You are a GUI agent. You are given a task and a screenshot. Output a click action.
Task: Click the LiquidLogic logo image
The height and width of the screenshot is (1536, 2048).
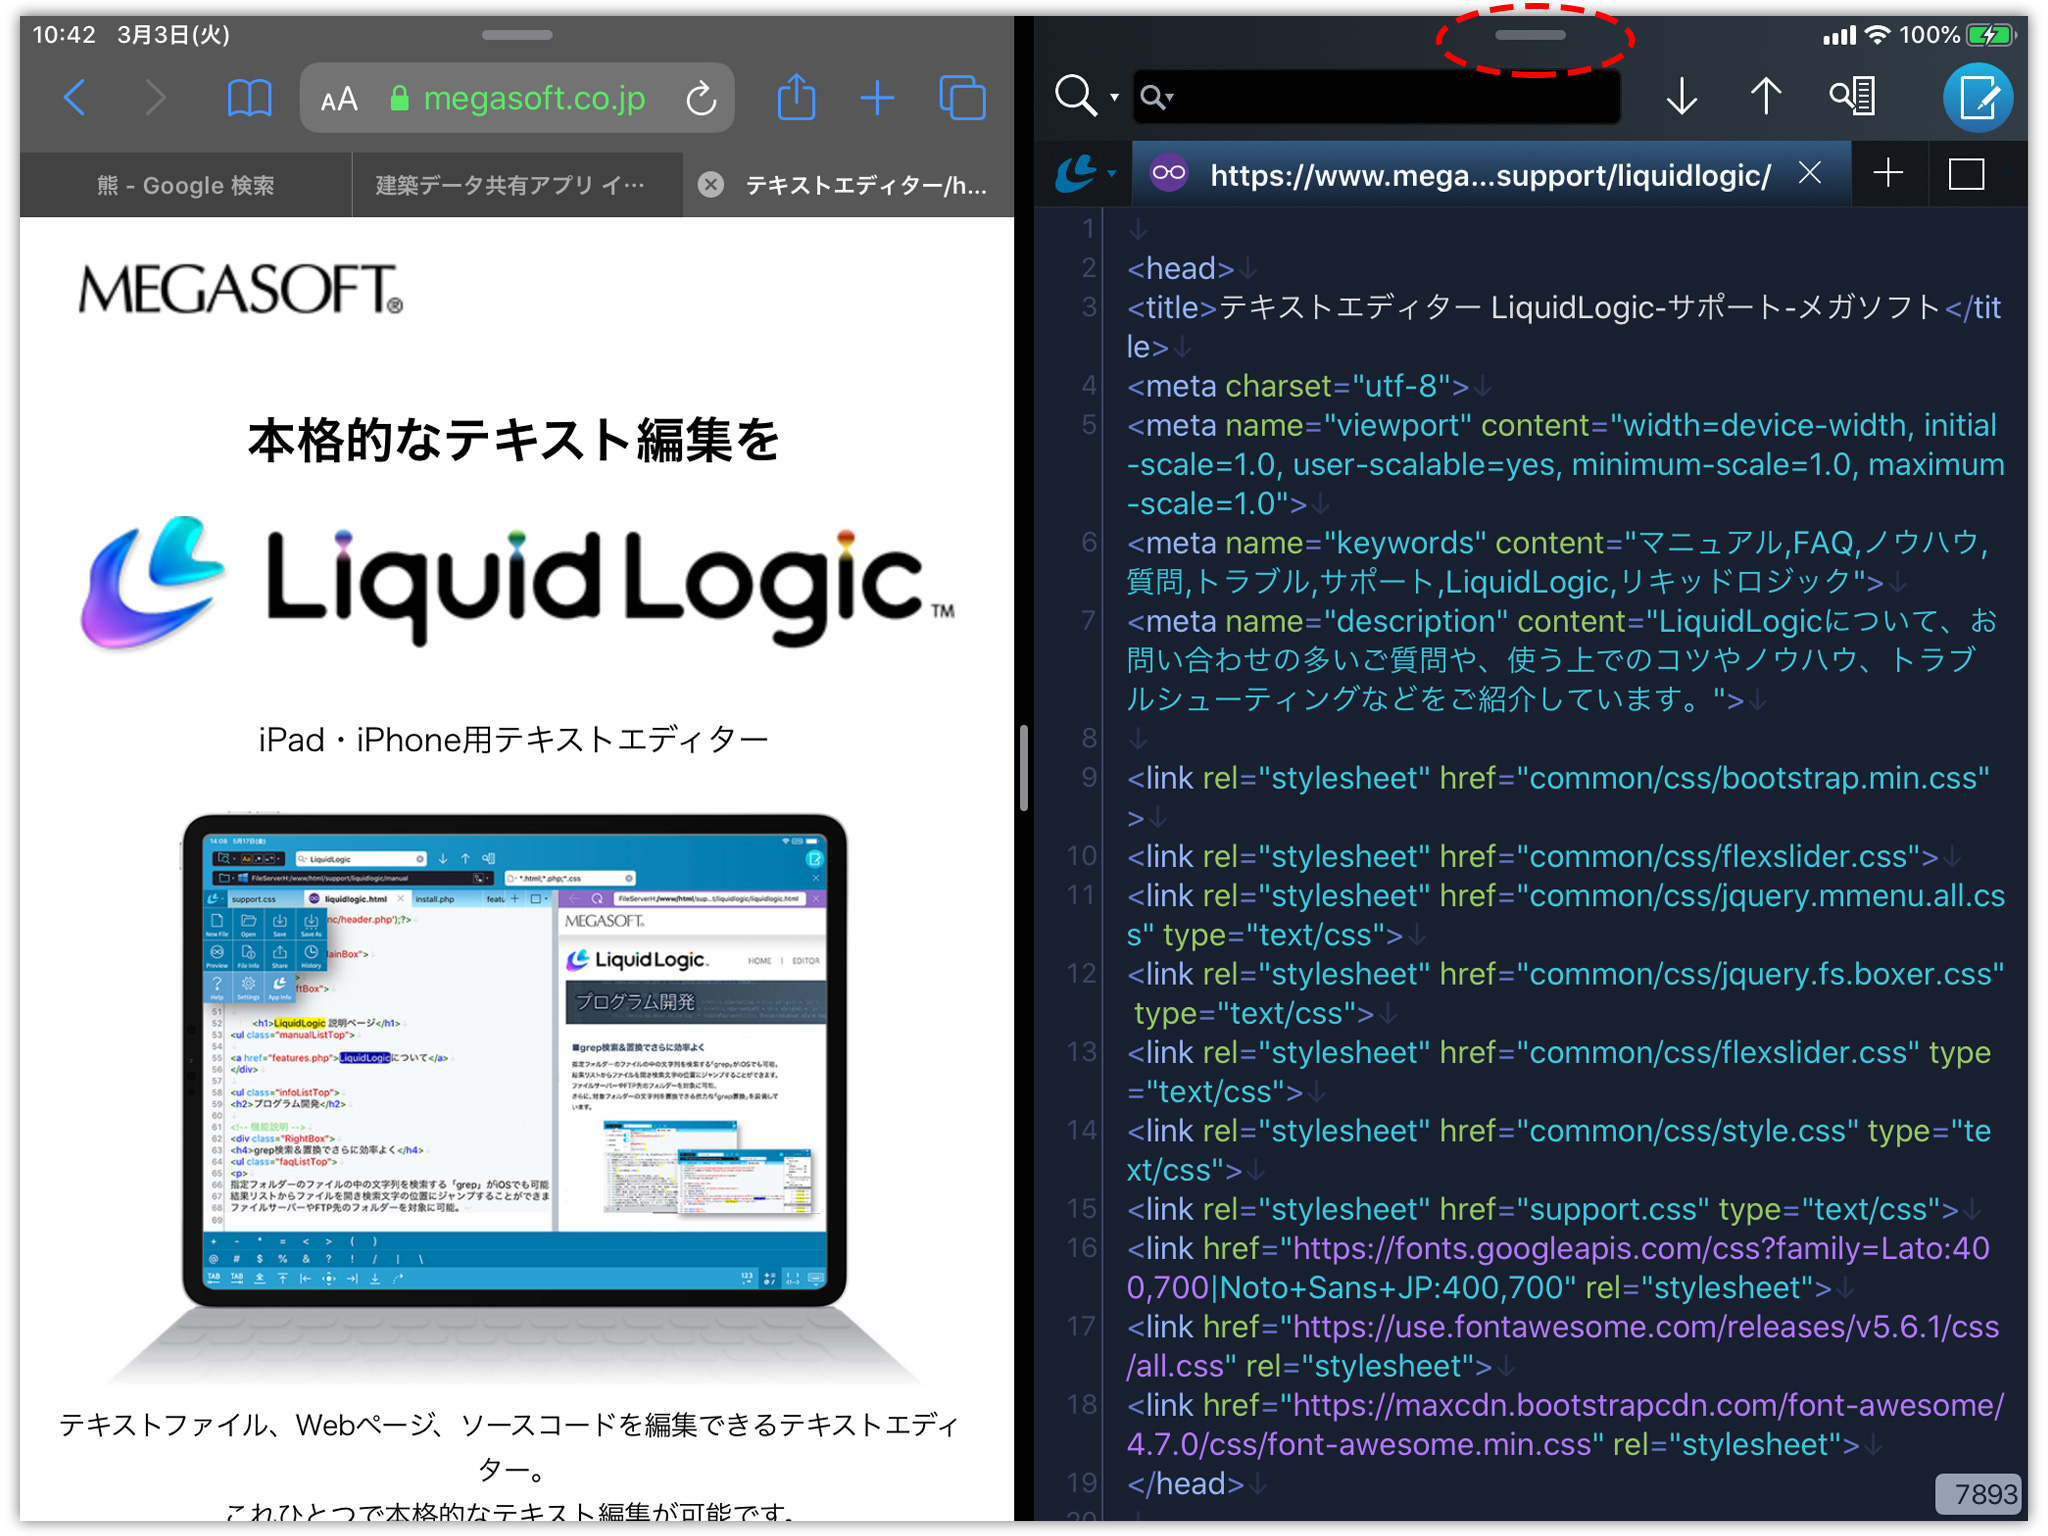517,582
